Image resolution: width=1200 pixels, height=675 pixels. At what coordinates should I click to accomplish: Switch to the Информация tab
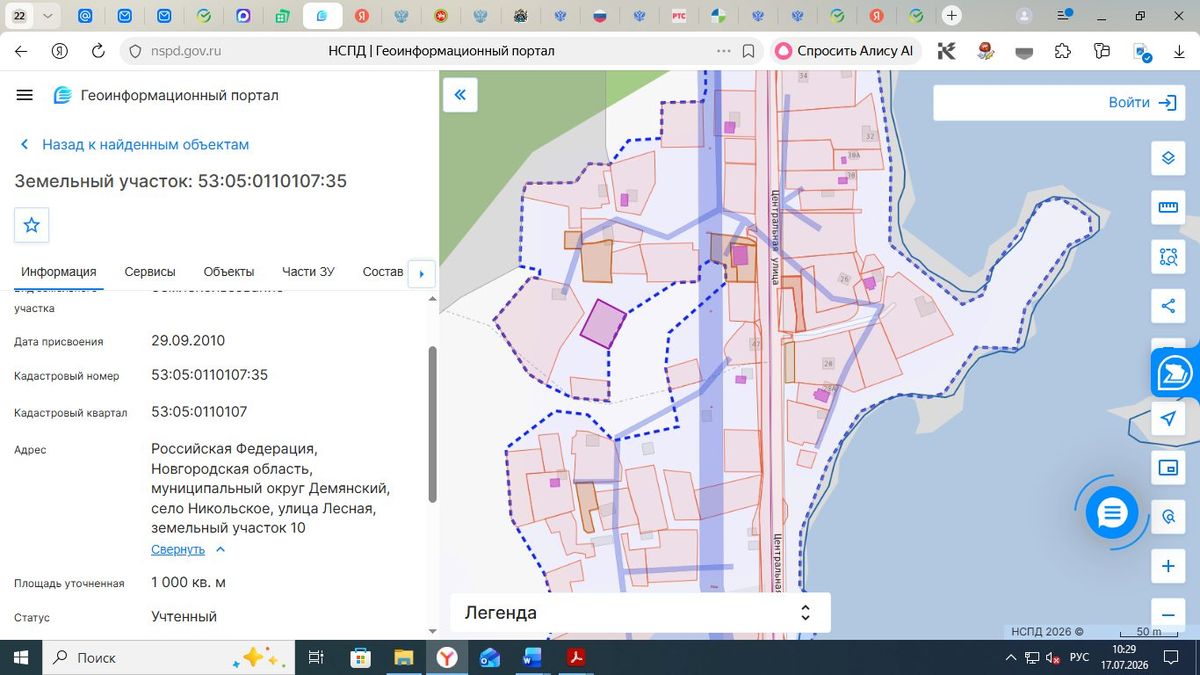point(59,271)
